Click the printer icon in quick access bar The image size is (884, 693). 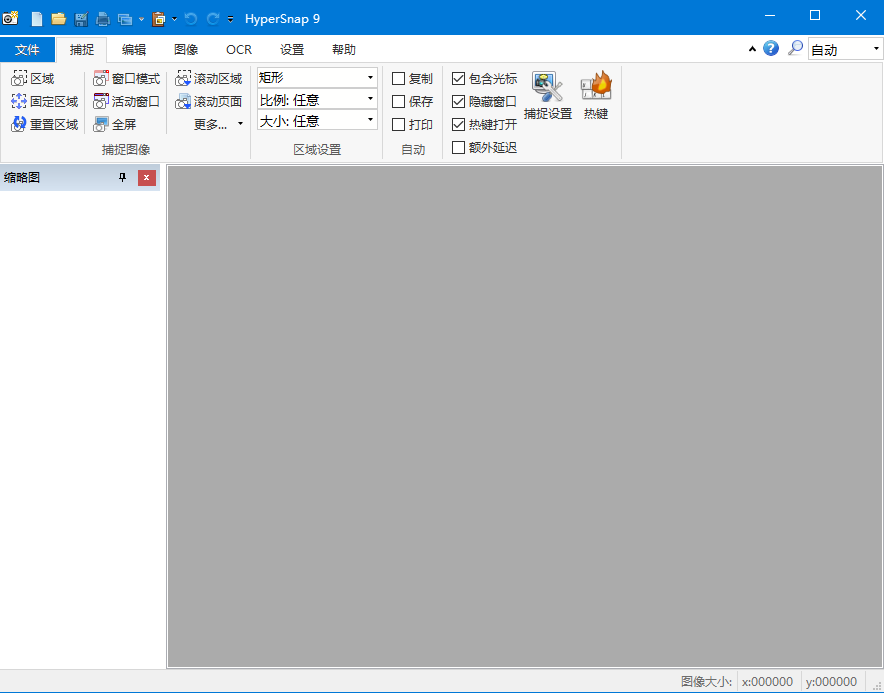coord(103,19)
